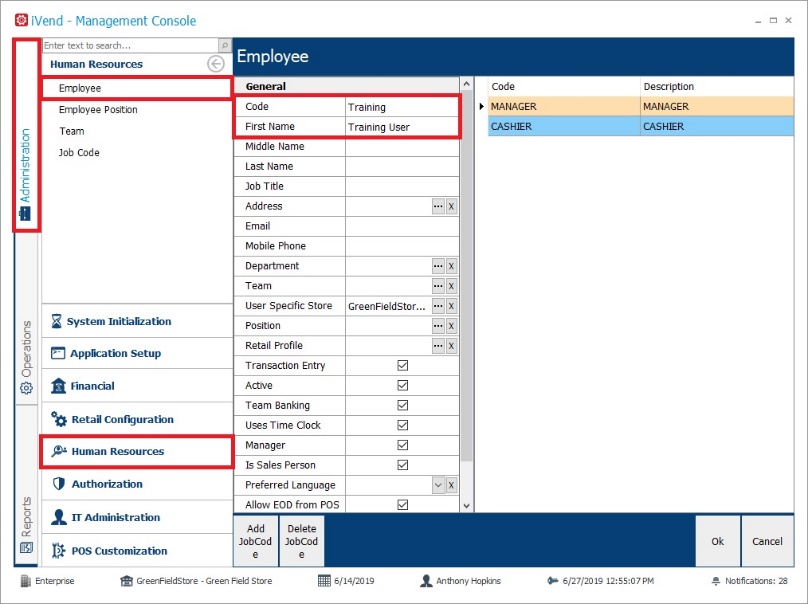Click the Add JobCode button
Image resolution: width=808 pixels, height=604 pixels.
coord(256,541)
